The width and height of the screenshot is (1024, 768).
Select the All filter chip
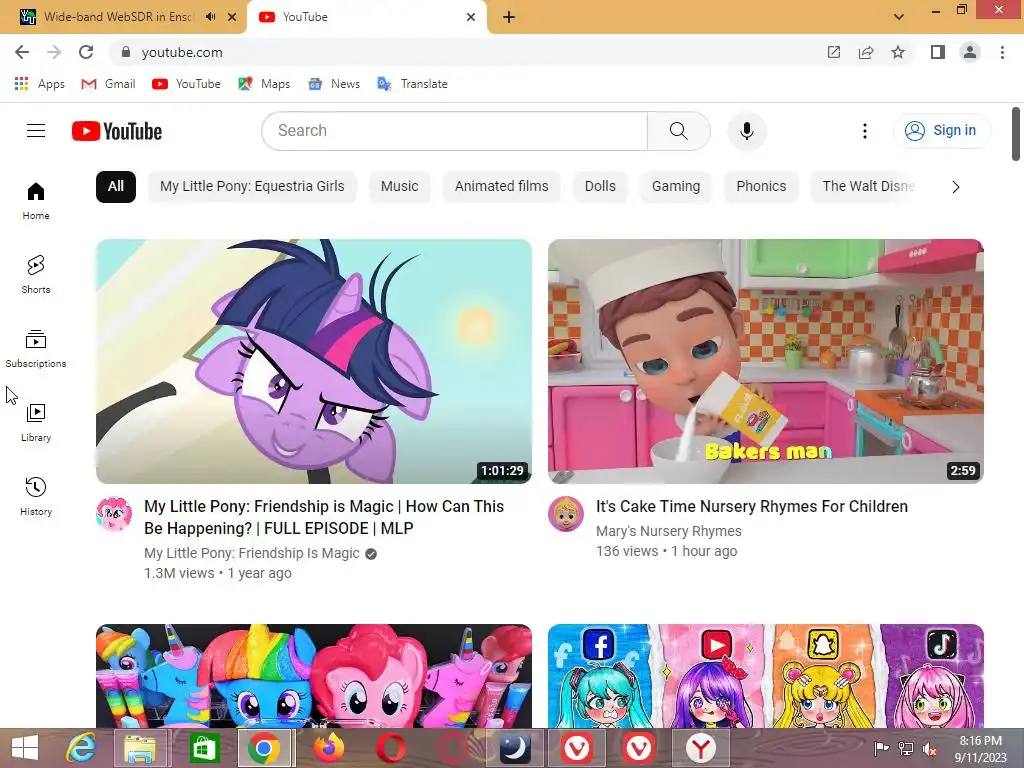116,187
